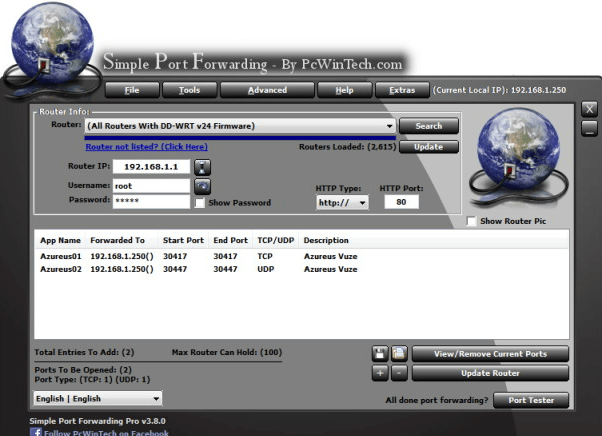The image size is (602, 436).
Task: Click Router not listed? link
Action: tap(146, 147)
